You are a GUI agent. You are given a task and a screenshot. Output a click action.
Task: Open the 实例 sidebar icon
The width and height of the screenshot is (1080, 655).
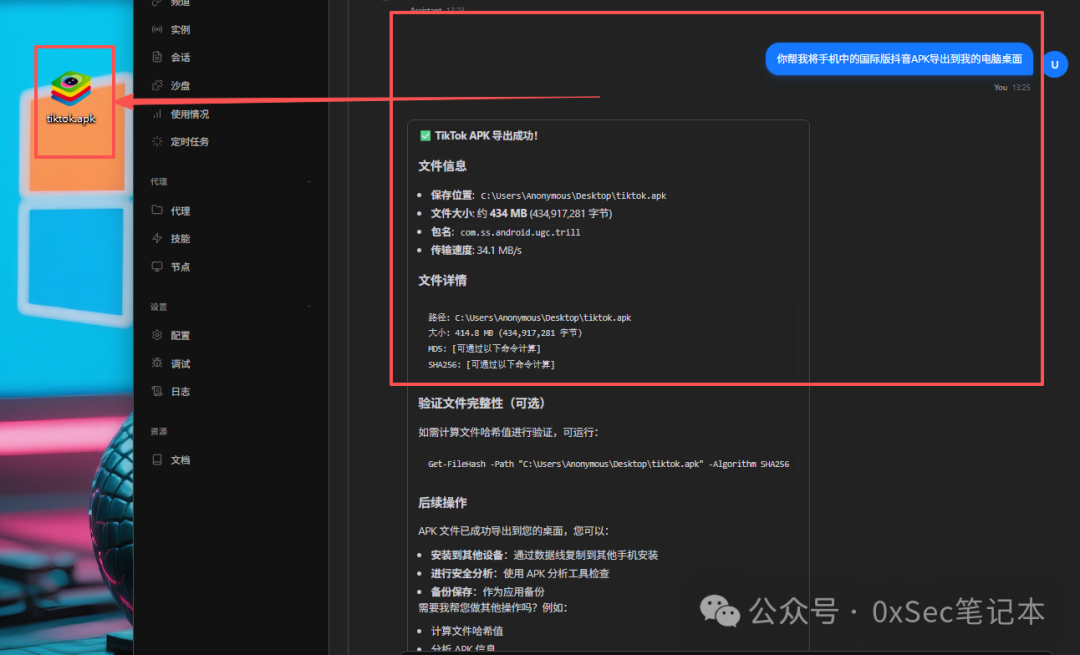click(x=157, y=30)
